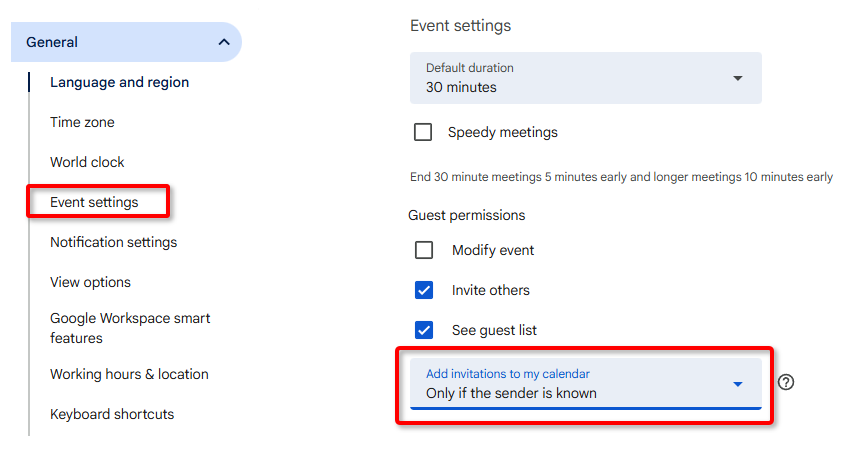
Task: Select Event settings in sidebar
Action: pos(94,202)
